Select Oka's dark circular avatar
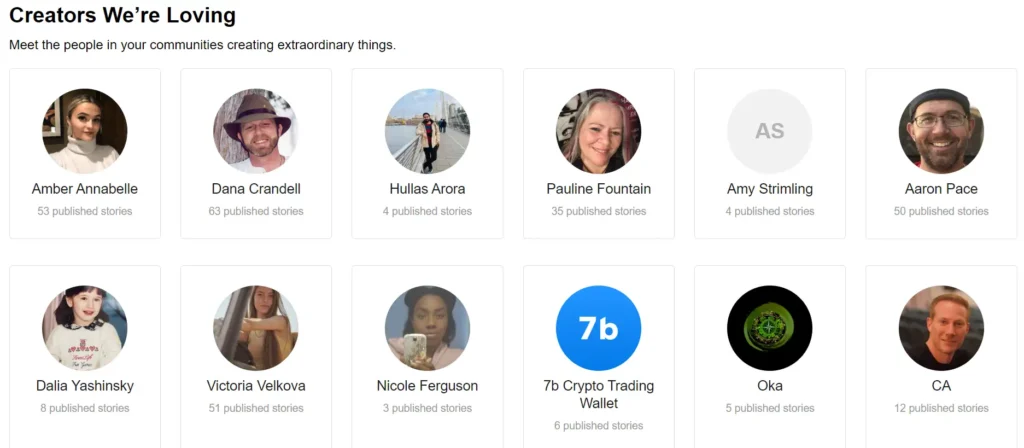 coord(769,328)
